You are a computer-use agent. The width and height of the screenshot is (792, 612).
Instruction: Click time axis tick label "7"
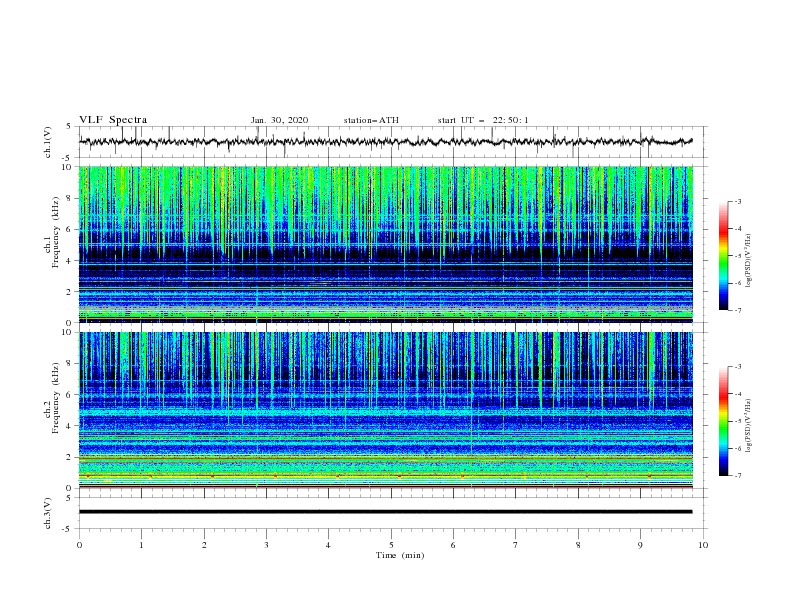pyautogui.click(x=515, y=545)
